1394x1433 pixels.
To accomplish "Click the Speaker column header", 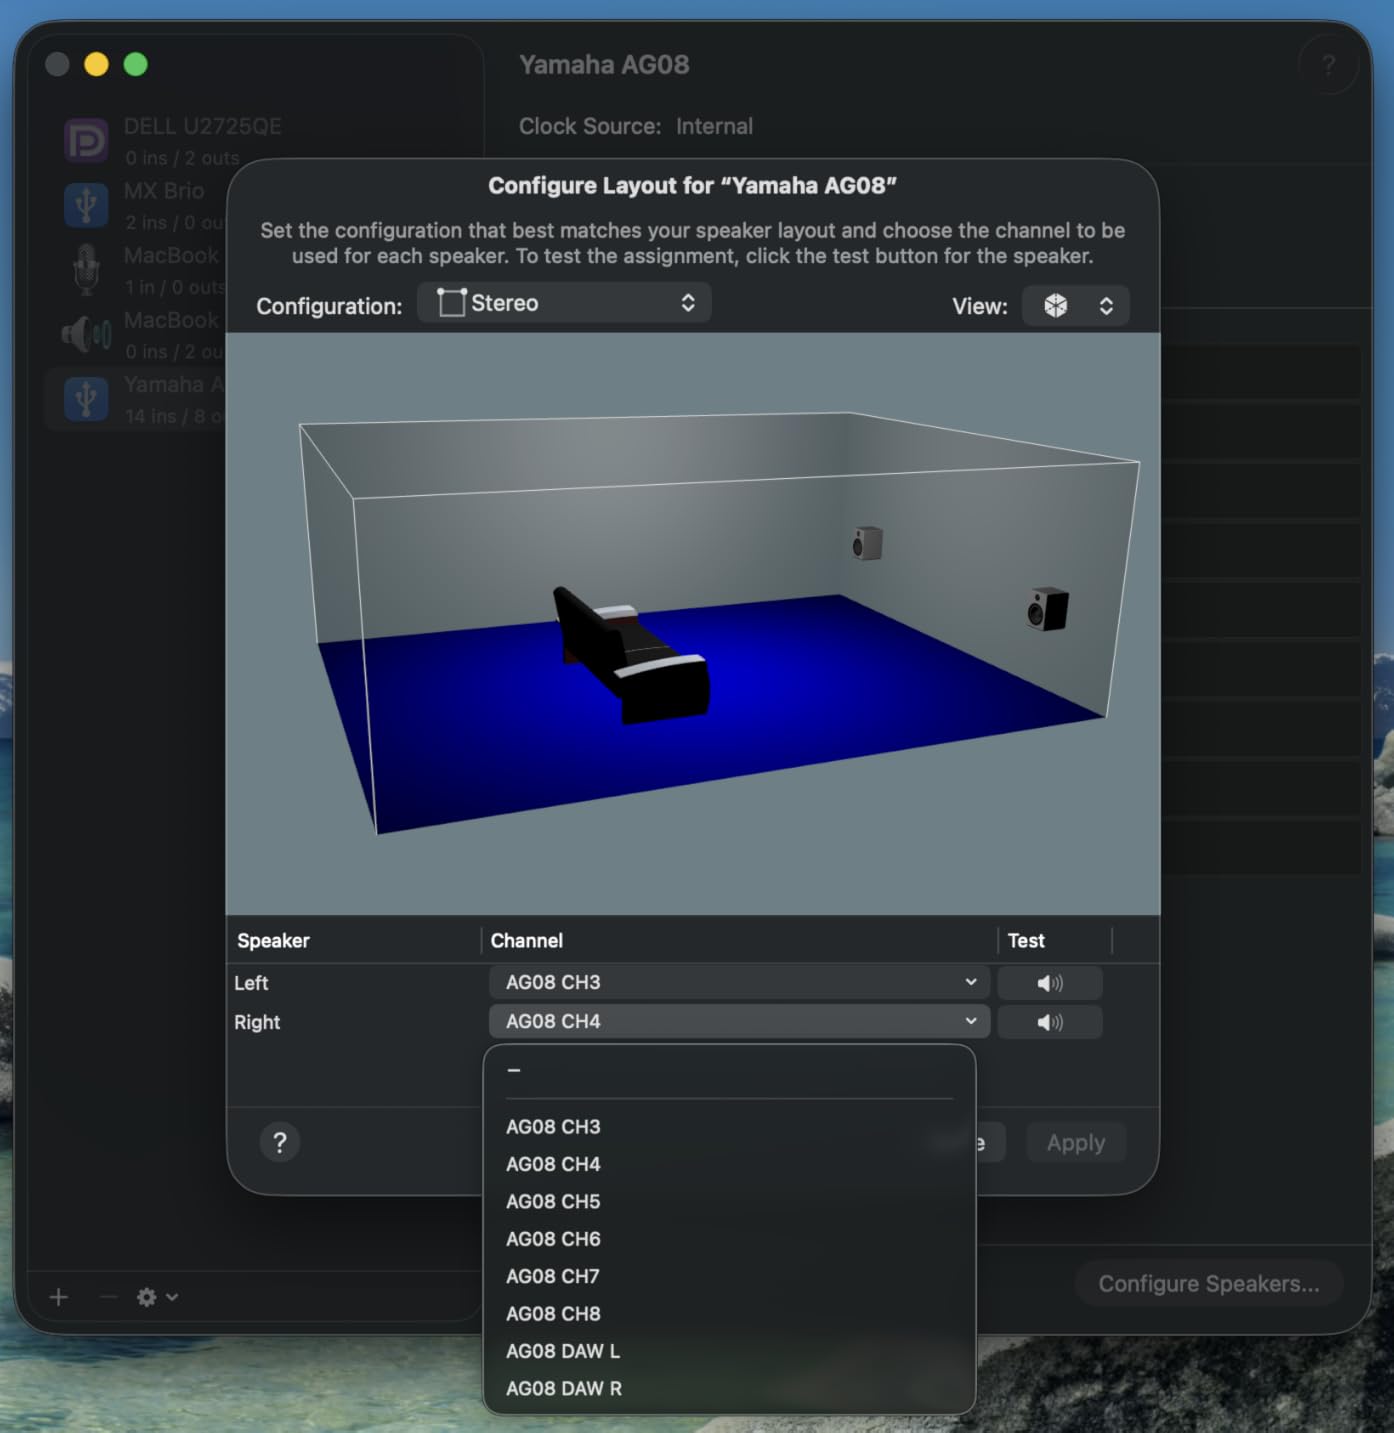I will coord(273,941).
